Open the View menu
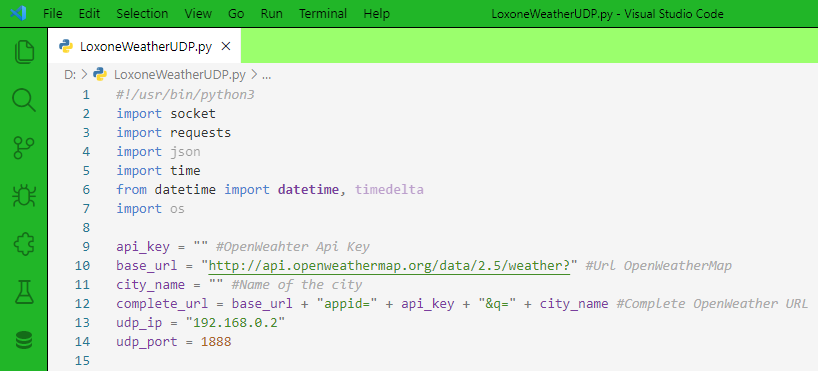The width and height of the screenshot is (818, 371). [198, 14]
